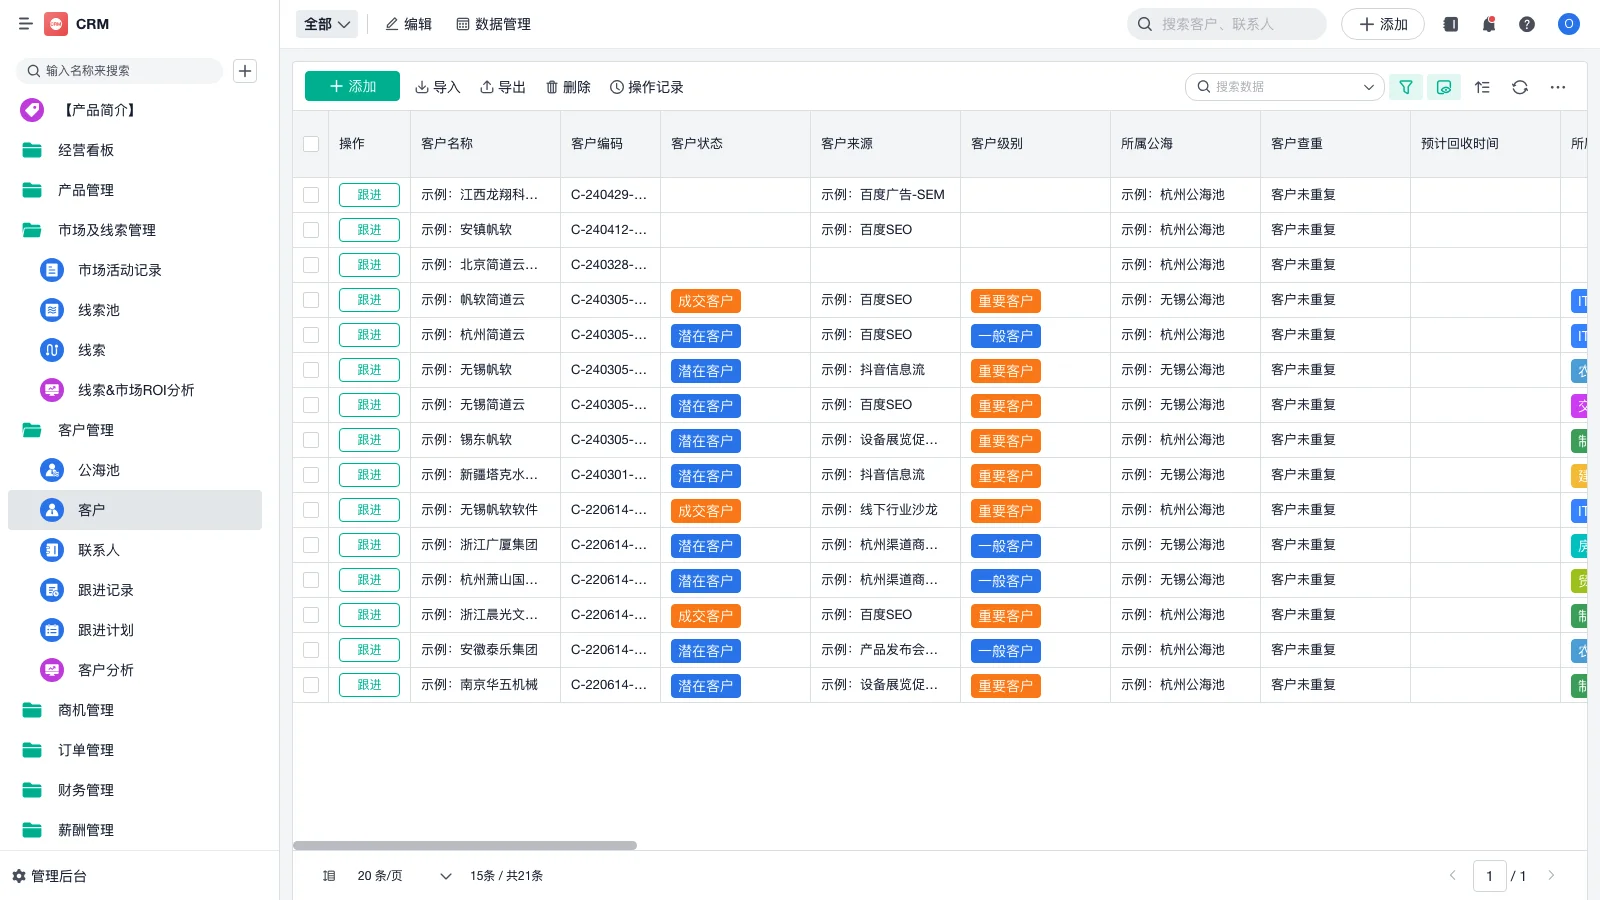Viewport: 1600px width, 900px height.
Task: Open the 搜索数据 field dropdown arrow
Action: coord(1368,87)
